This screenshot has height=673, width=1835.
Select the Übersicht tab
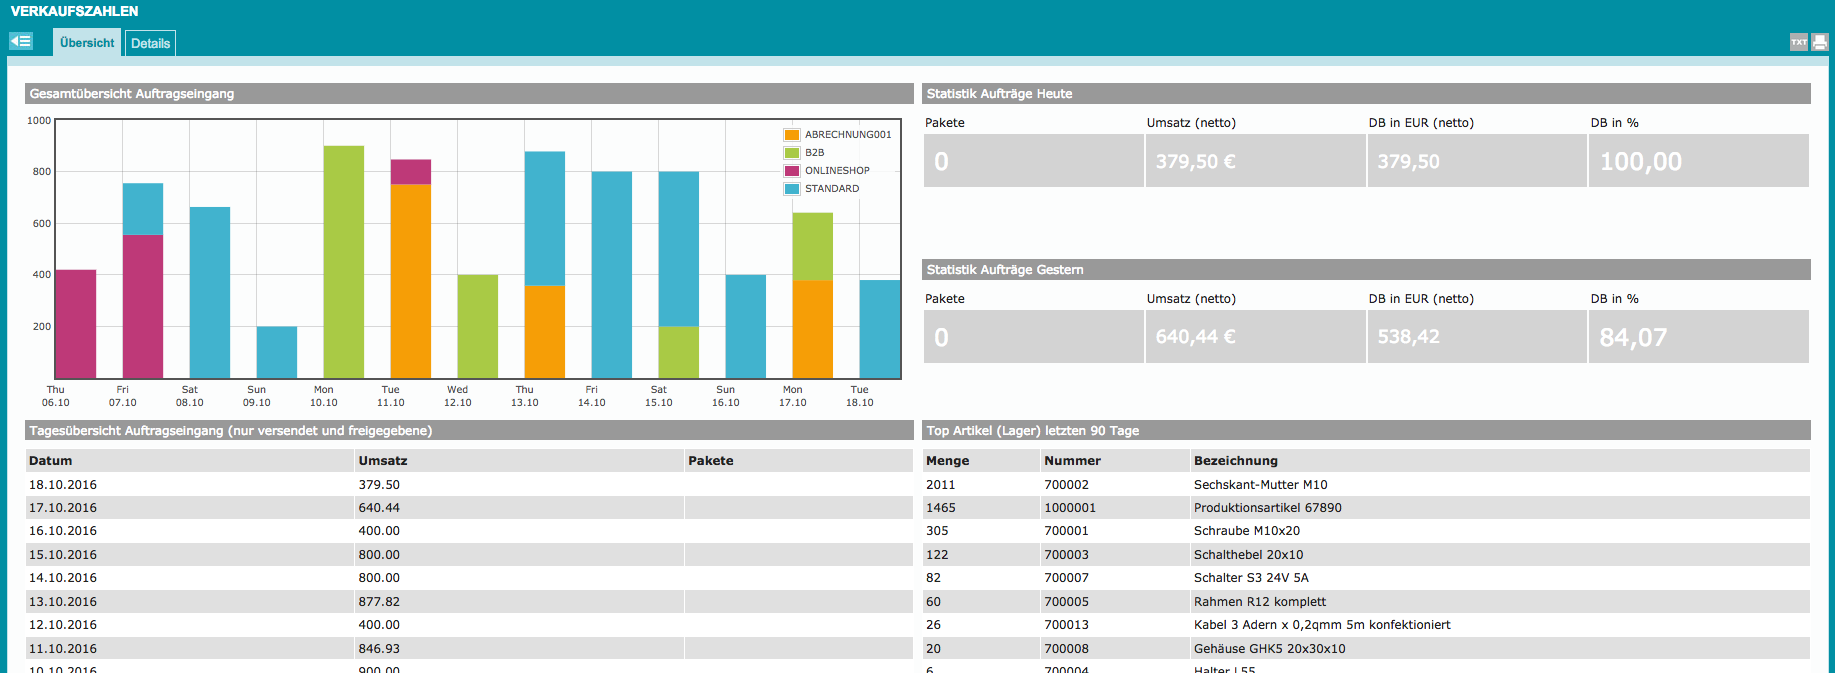click(87, 43)
